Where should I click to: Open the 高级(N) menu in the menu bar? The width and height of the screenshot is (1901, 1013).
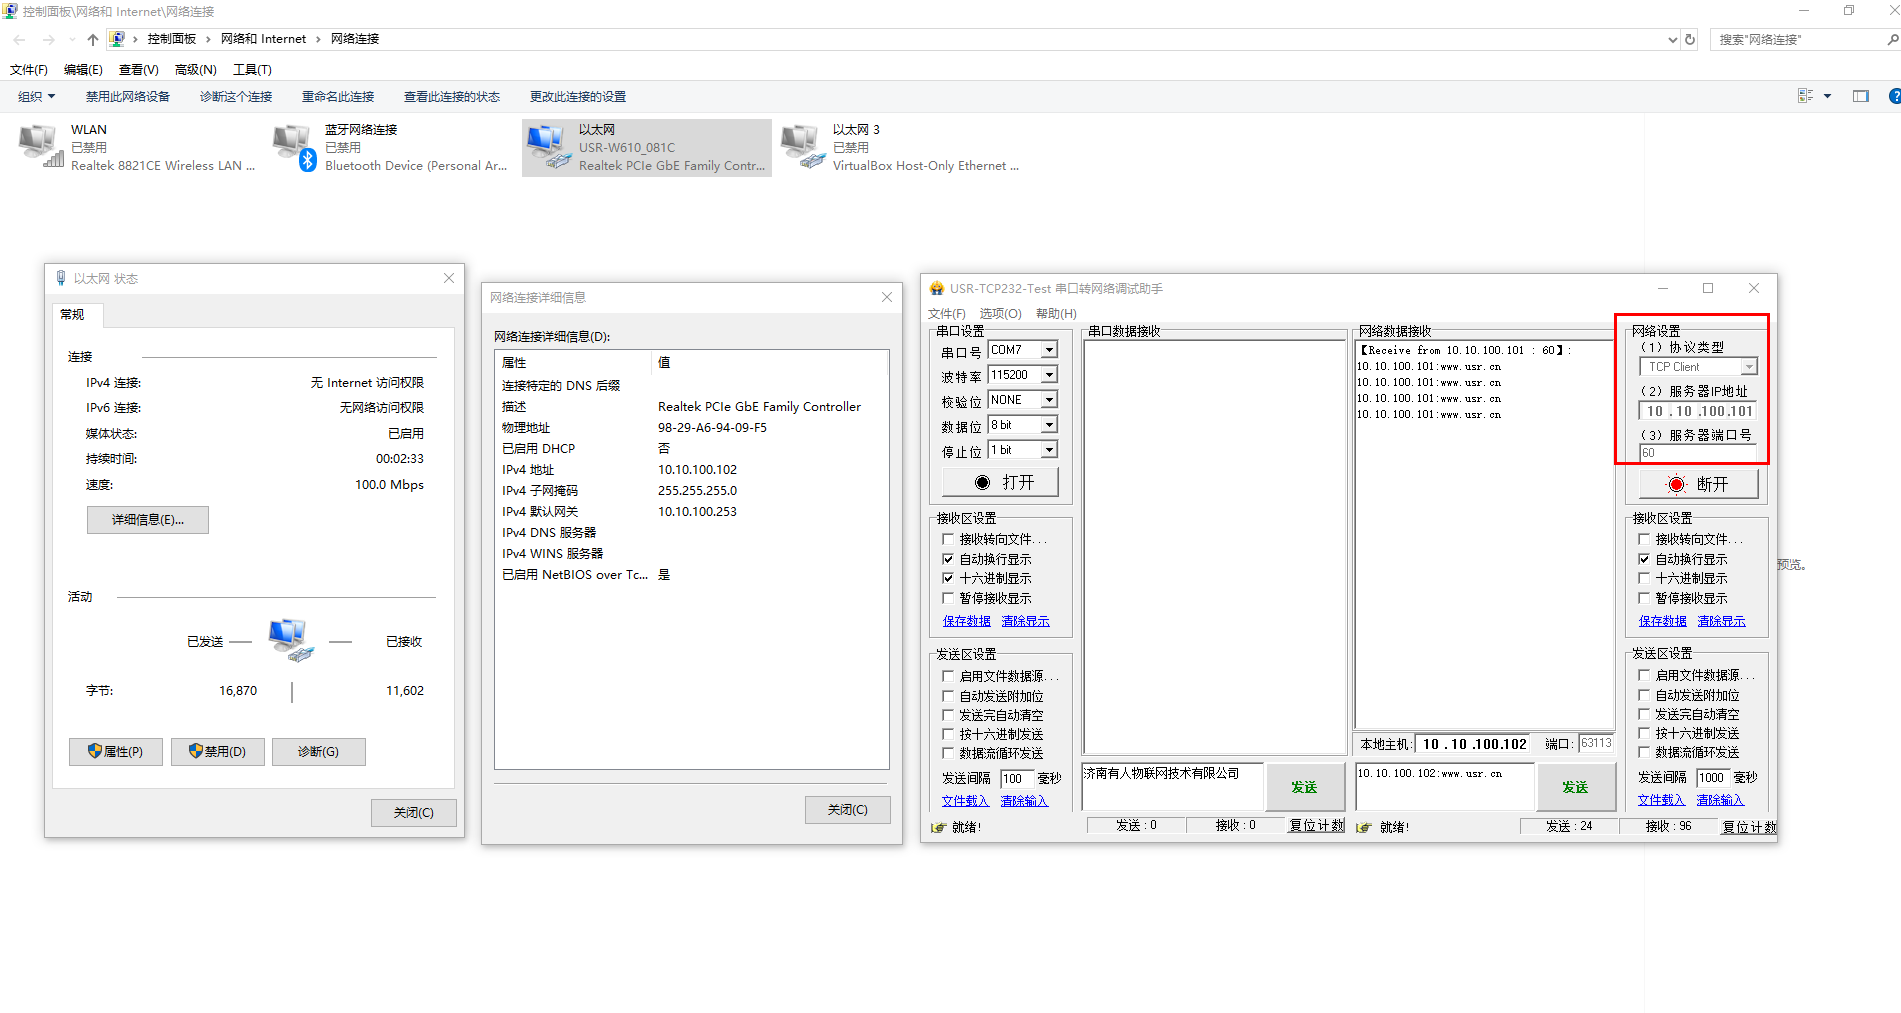[195, 70]
